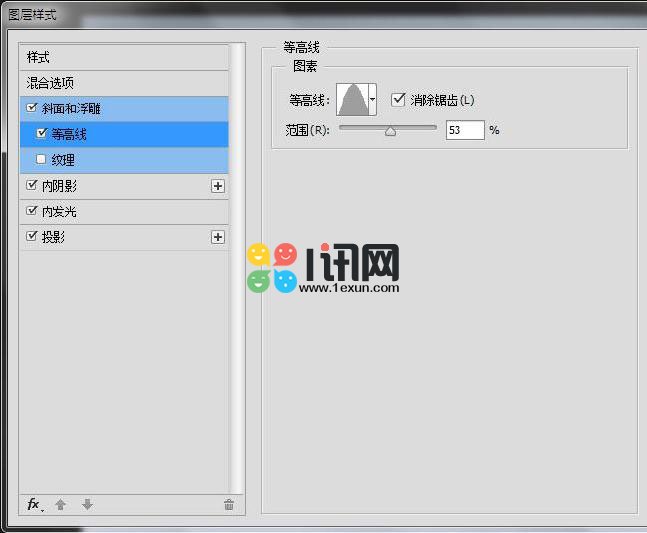Move effect down with the down arrow icon
The image size is (647, 533).
pos(87,504)
